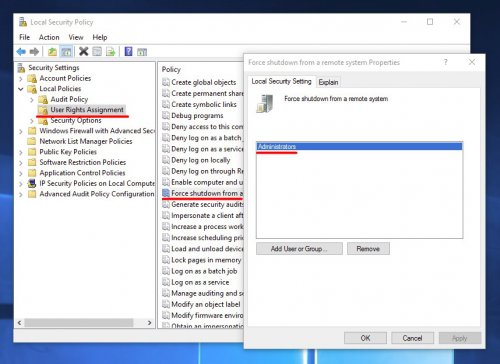Click the scrollbar right arrow in tree pane
Screen dimensions: 500x364
(150, 323)
